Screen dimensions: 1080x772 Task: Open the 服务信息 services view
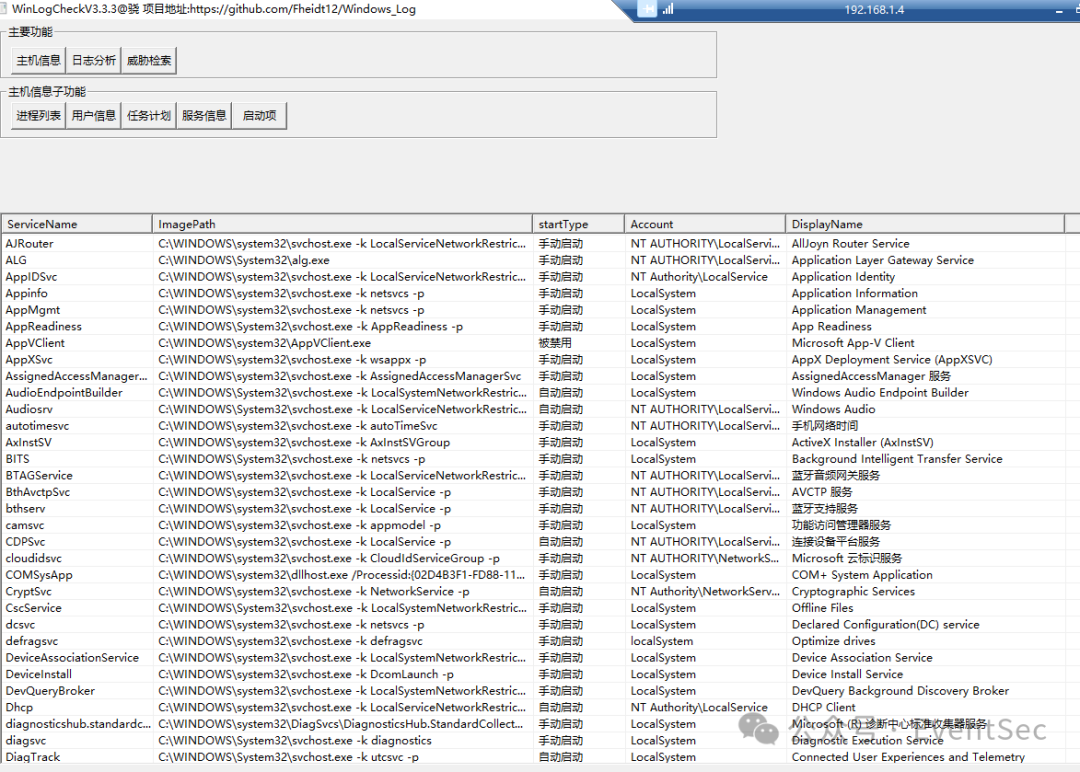tap(204, 116)
